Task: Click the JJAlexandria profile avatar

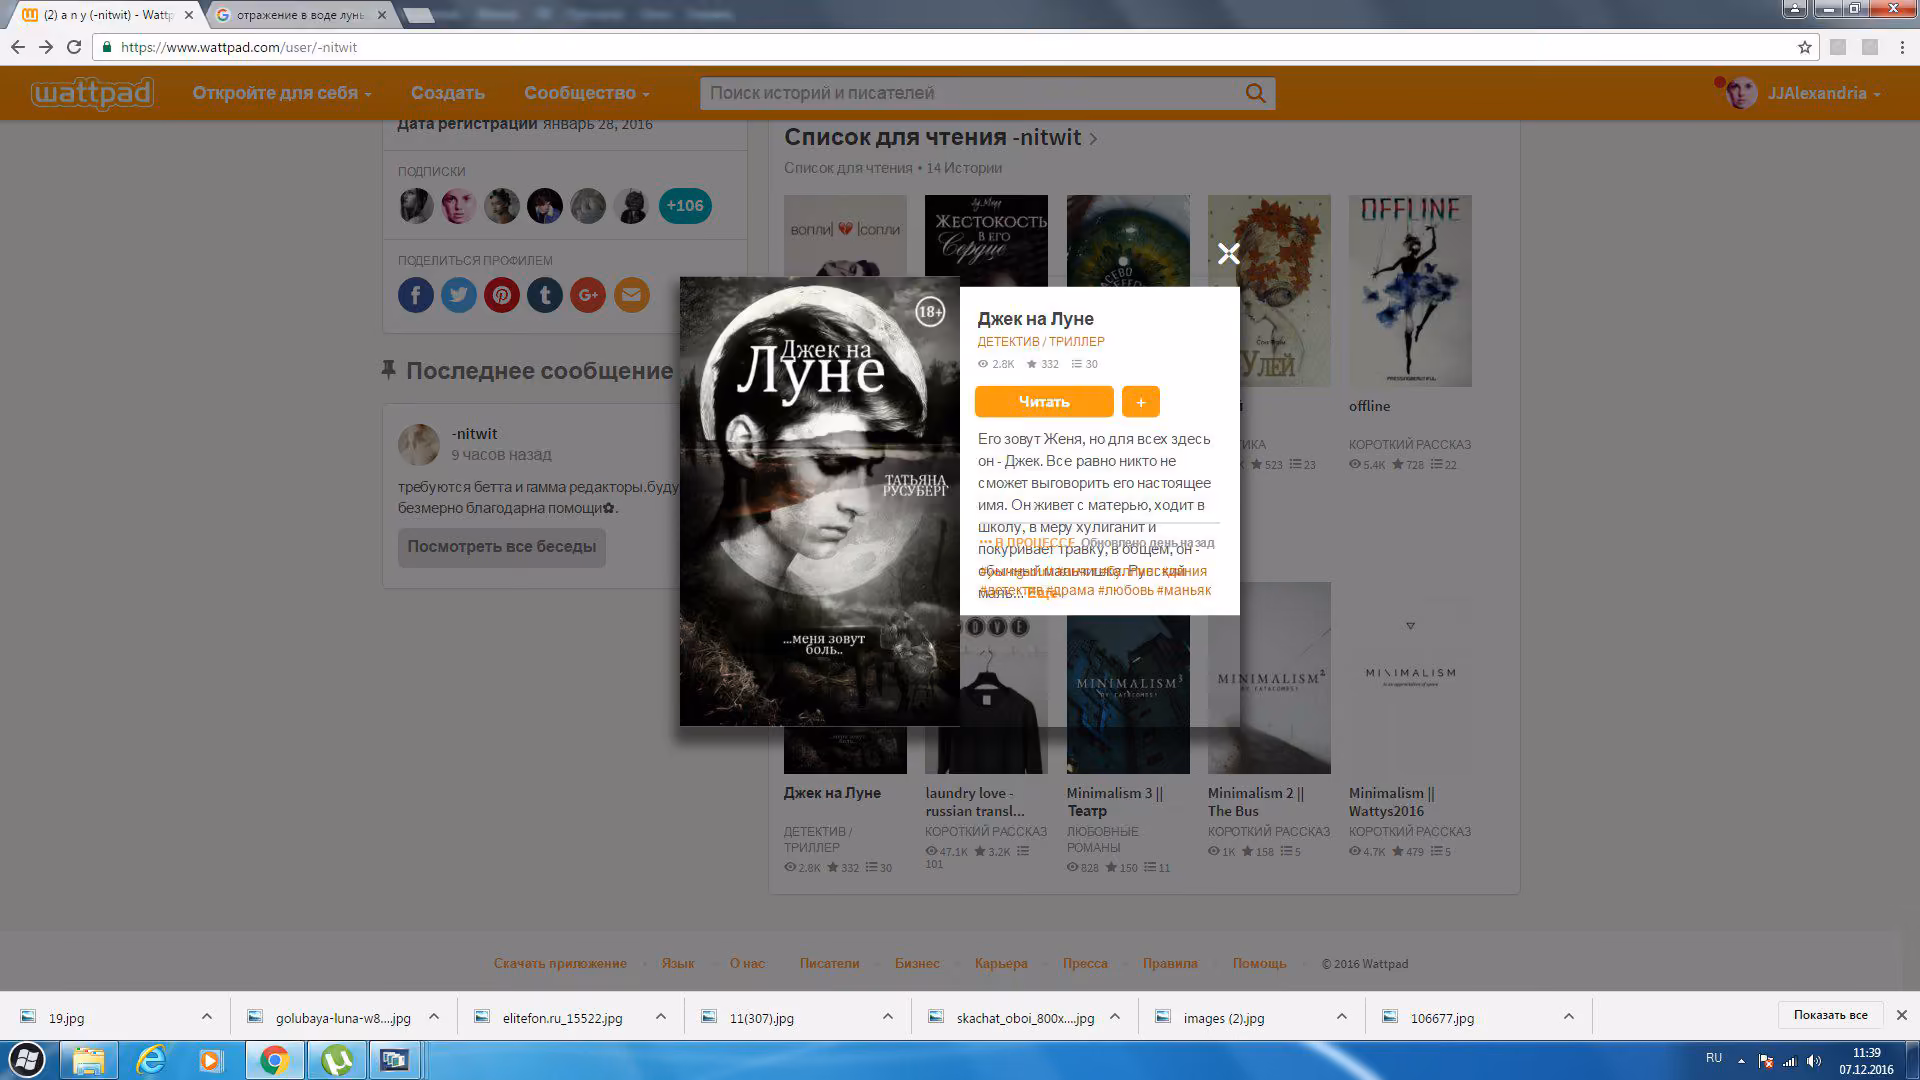Action: (1741, 93)
